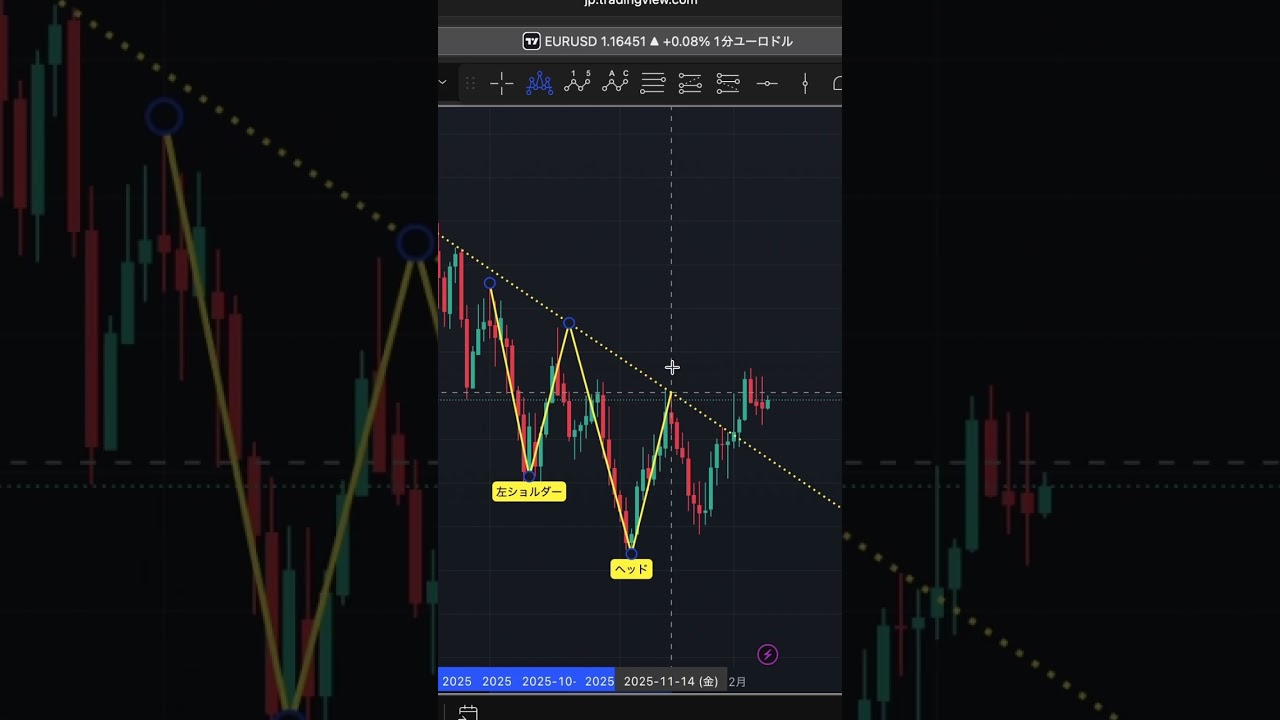The image size is (1280, 720).
Task: Pick the falling dotted-line channel tool
Action: pyautogui.click(x=728, y=84)
